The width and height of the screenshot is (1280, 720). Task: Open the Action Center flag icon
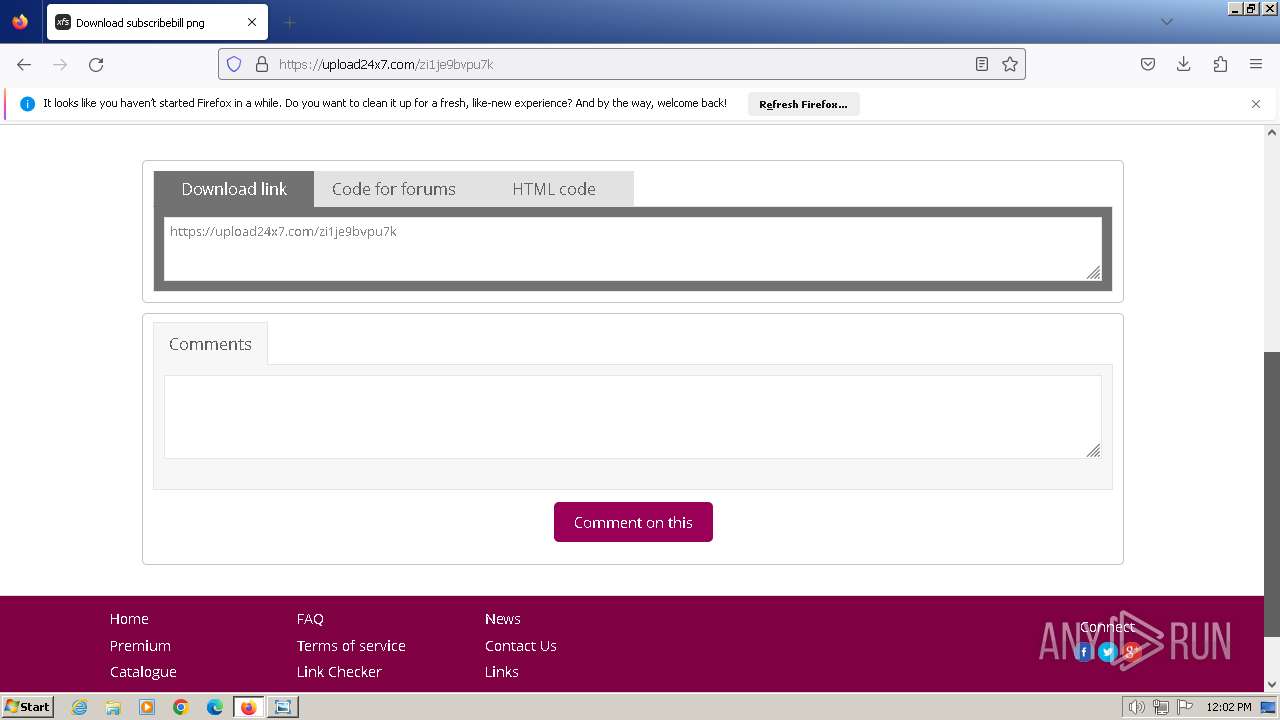click(x=1185, y=707)
